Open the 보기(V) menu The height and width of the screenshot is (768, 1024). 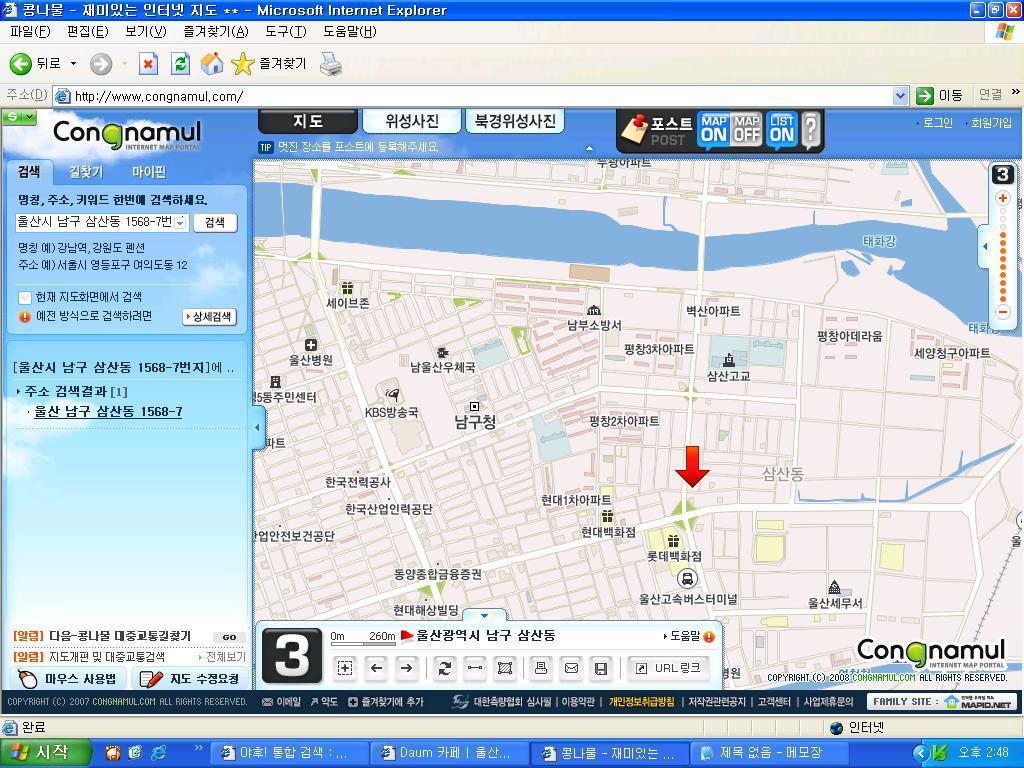[146, 31]
